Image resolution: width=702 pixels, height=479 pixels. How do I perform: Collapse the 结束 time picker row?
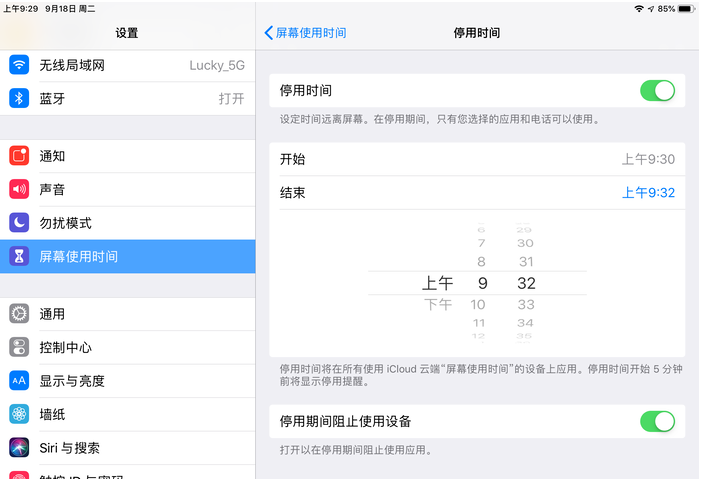[477, 192]
